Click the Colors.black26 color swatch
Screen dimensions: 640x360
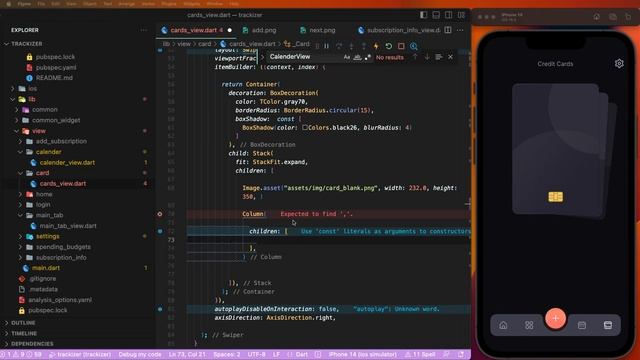click(304, 128)
